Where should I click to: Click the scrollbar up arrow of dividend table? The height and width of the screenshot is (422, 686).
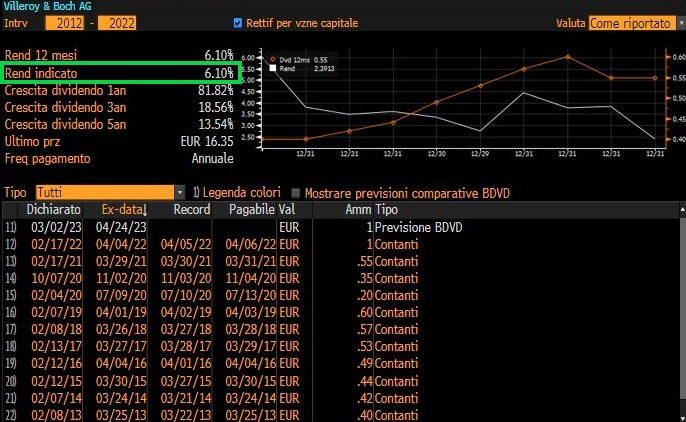coord(682,210)
